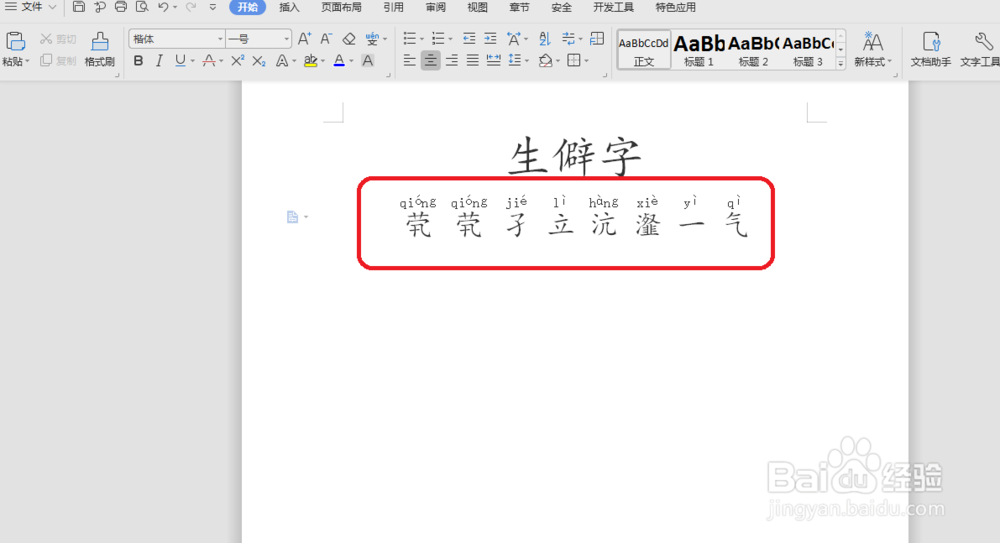This screenshot has width=1000, height=543.
Task: Apply Subscript X₂ formatting
Action: coord(258,61)
